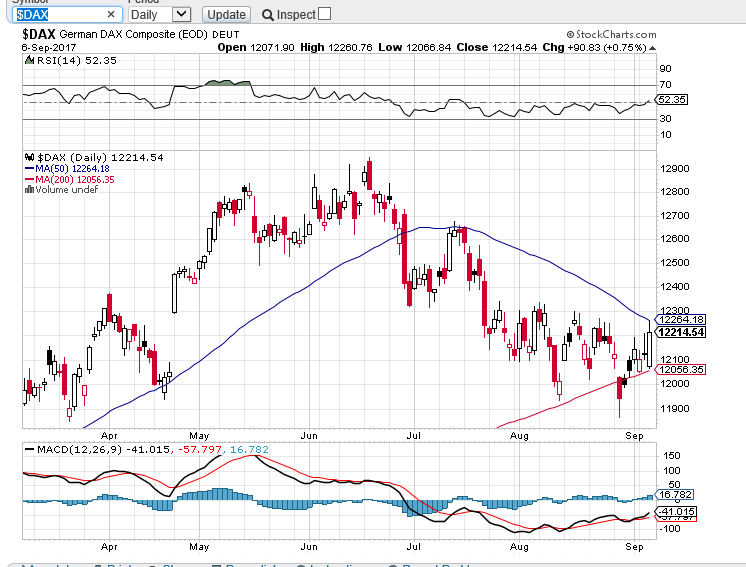Viewport: 746px width, 567px height.
Task: Click the date 6-Sep-2017
Action: 49,48
